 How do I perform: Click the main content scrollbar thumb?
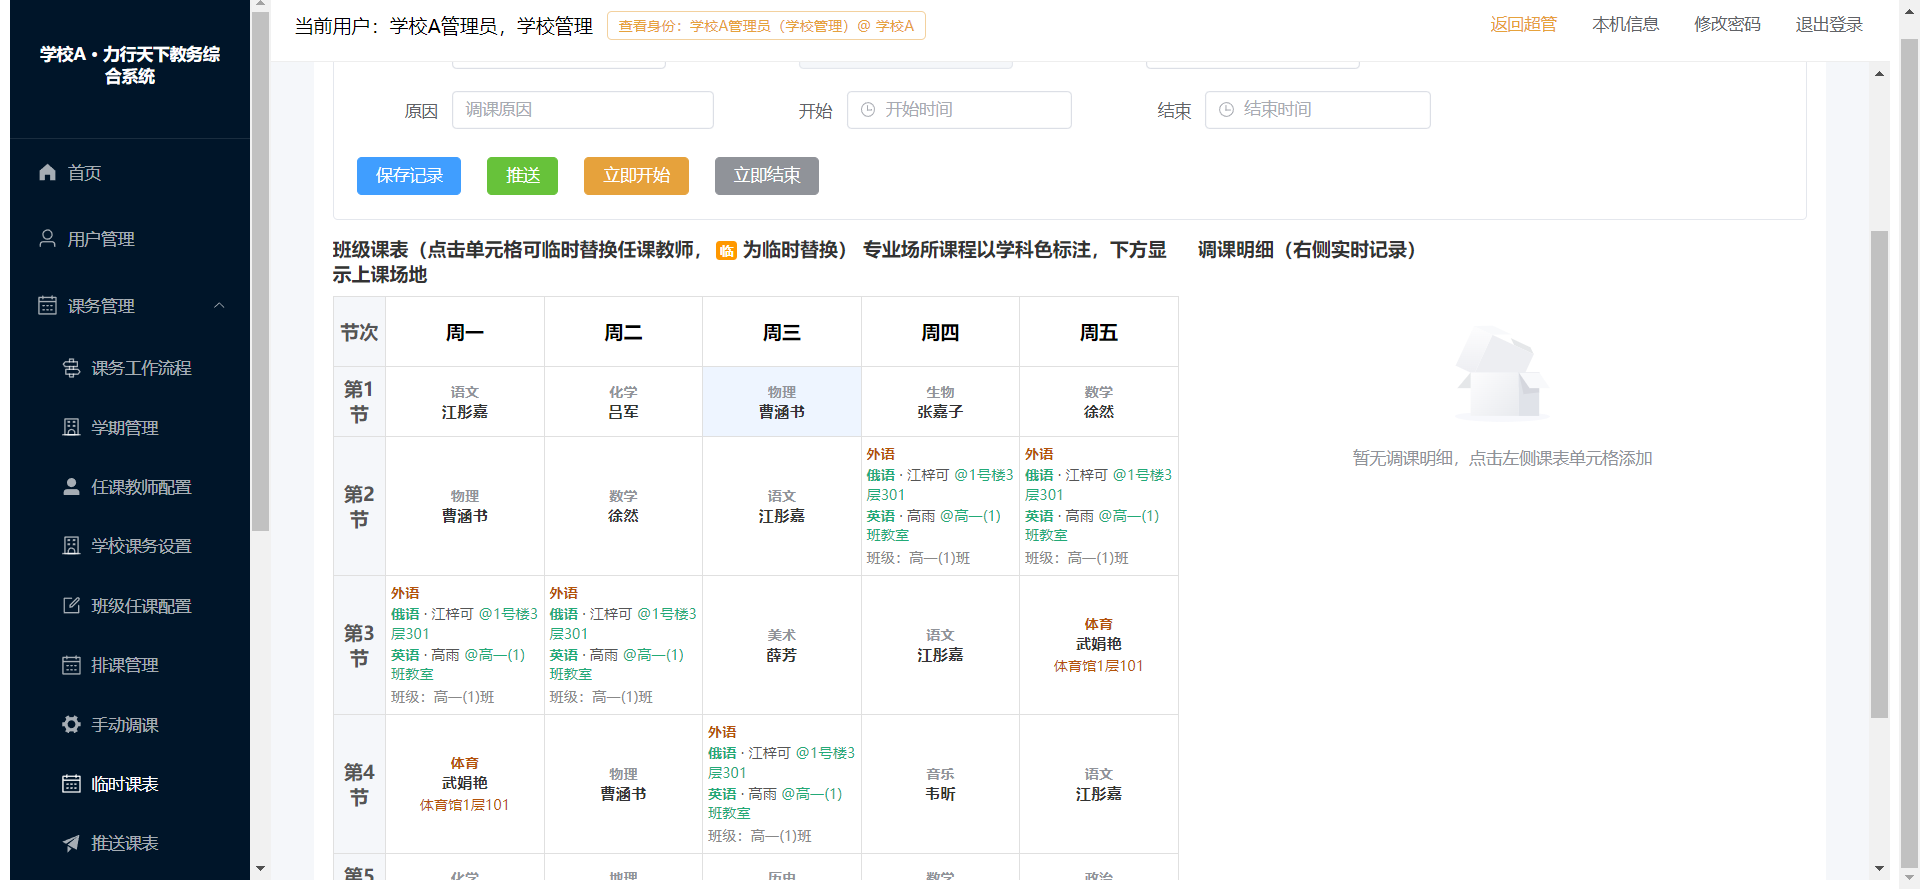tap(1879, 474)
